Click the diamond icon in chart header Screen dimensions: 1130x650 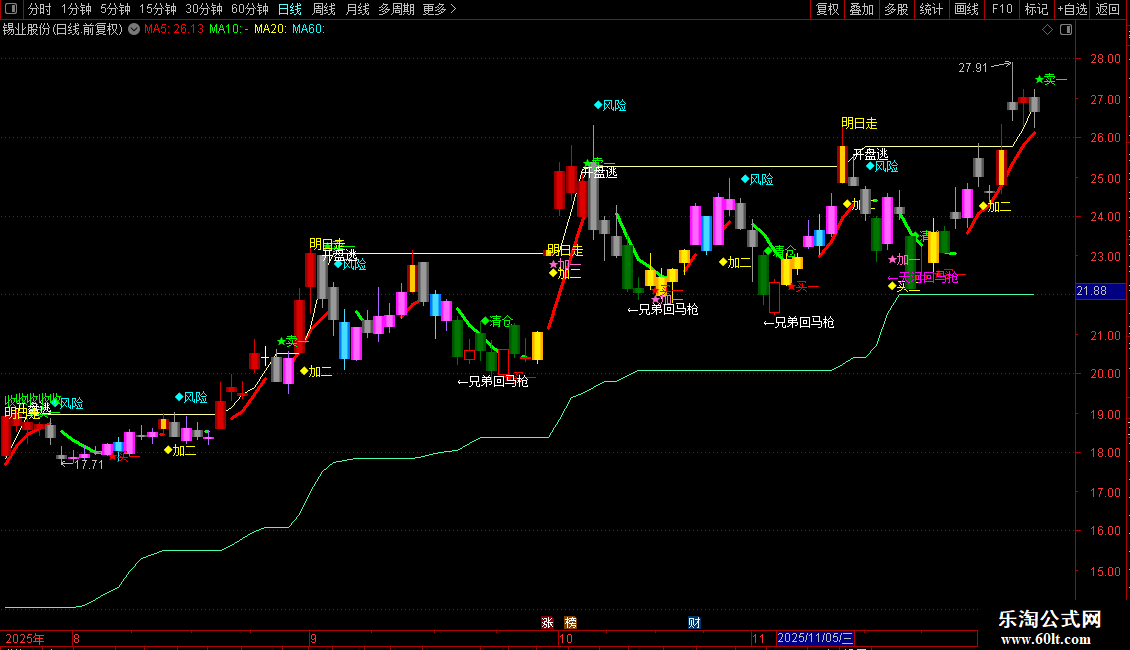click(x=1048, y=30)
